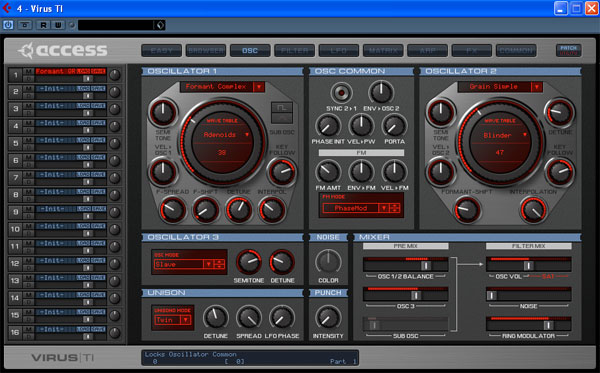
Task: Click the preset name field in toolbar
Action: pyautogui.click(x=116, y=25)
